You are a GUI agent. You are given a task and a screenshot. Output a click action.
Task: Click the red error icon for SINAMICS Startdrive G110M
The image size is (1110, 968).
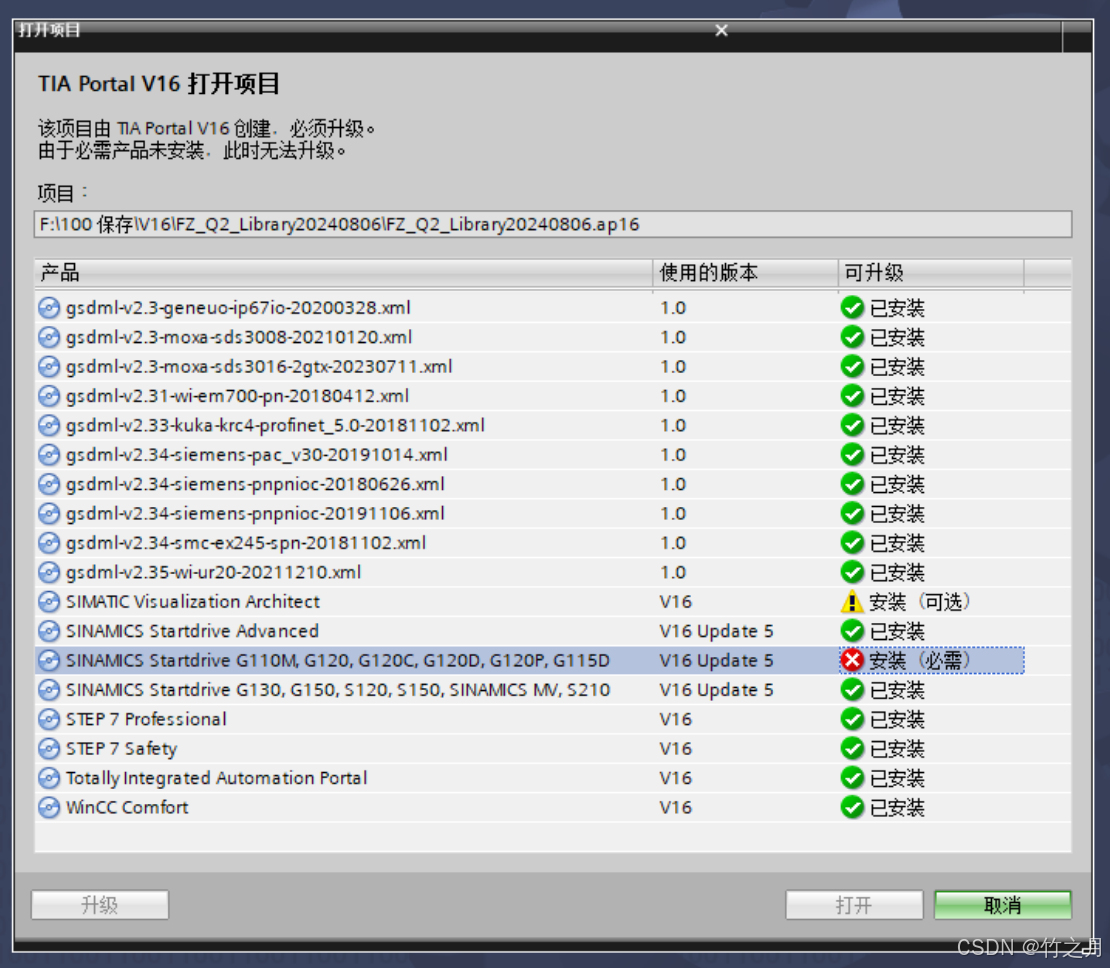(852, 661)
